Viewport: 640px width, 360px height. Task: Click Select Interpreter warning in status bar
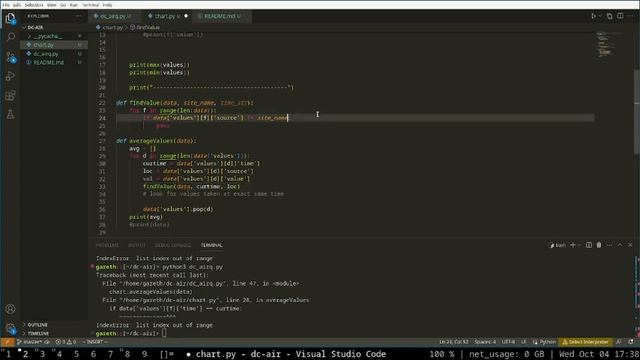586,342
